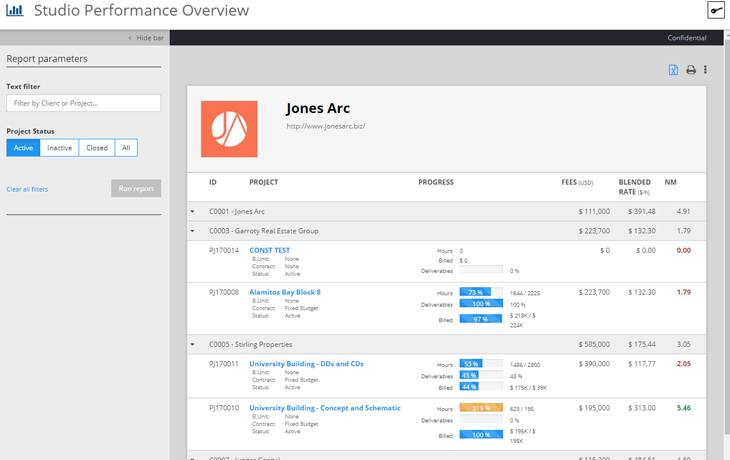
Task: Print the report using printer icon
Action: (x=691, y=70)
